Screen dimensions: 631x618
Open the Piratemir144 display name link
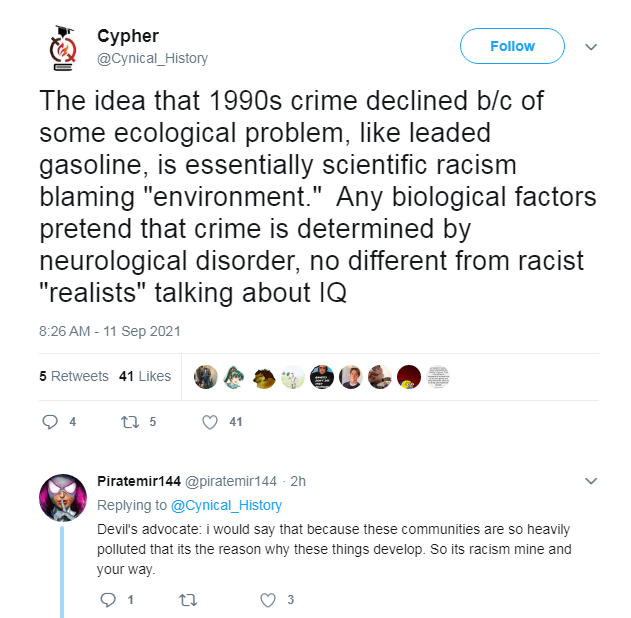pyautogui.click(x=139, y=481)
